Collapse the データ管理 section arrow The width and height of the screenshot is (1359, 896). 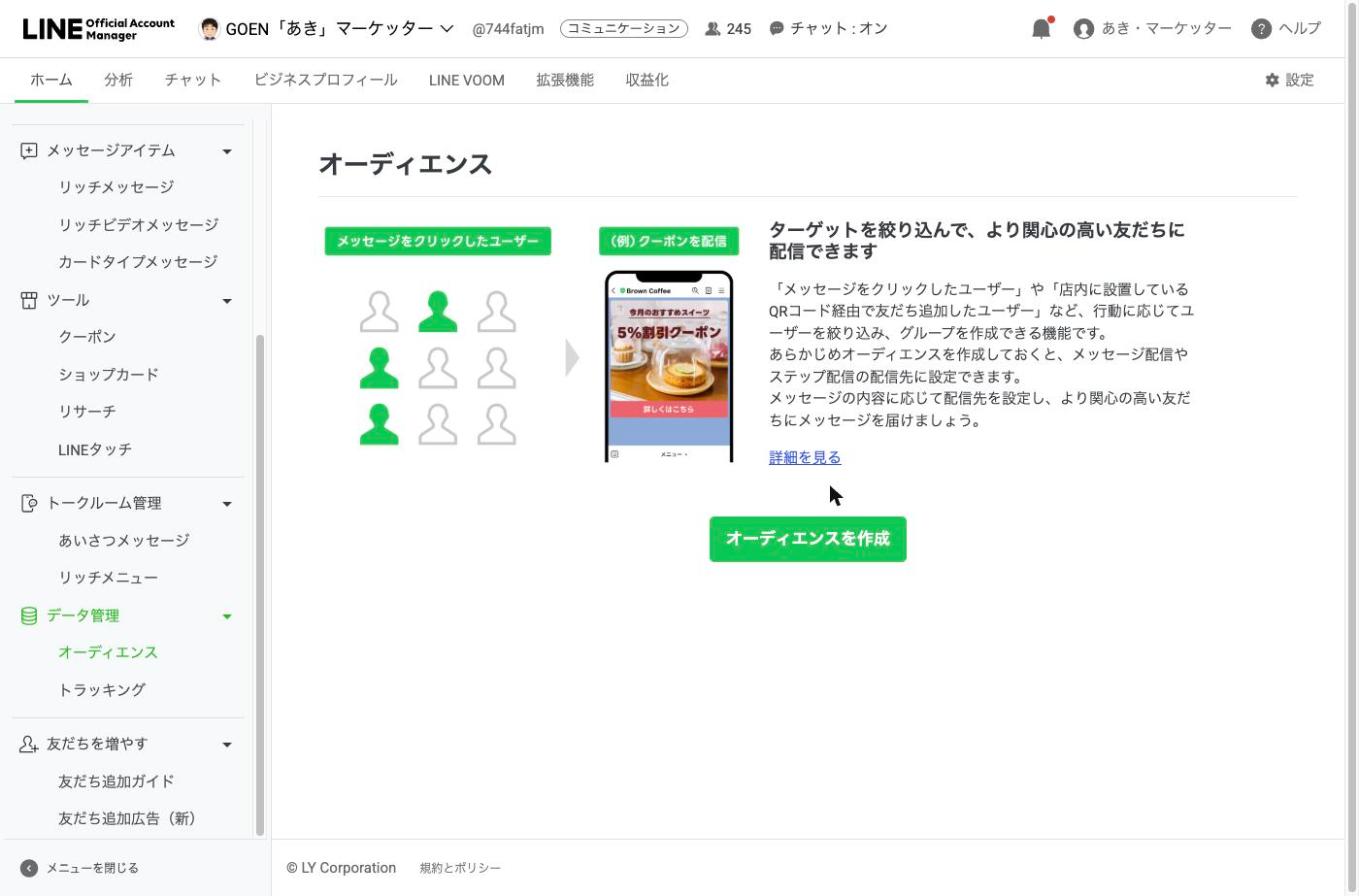[x=227, y=616]
